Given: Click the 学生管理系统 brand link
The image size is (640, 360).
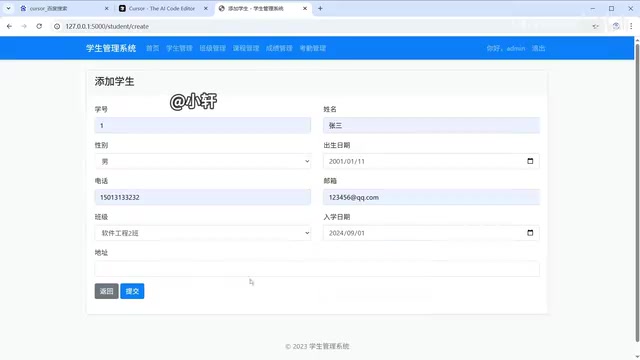Looking at the screenshot, I should [111, 48].
